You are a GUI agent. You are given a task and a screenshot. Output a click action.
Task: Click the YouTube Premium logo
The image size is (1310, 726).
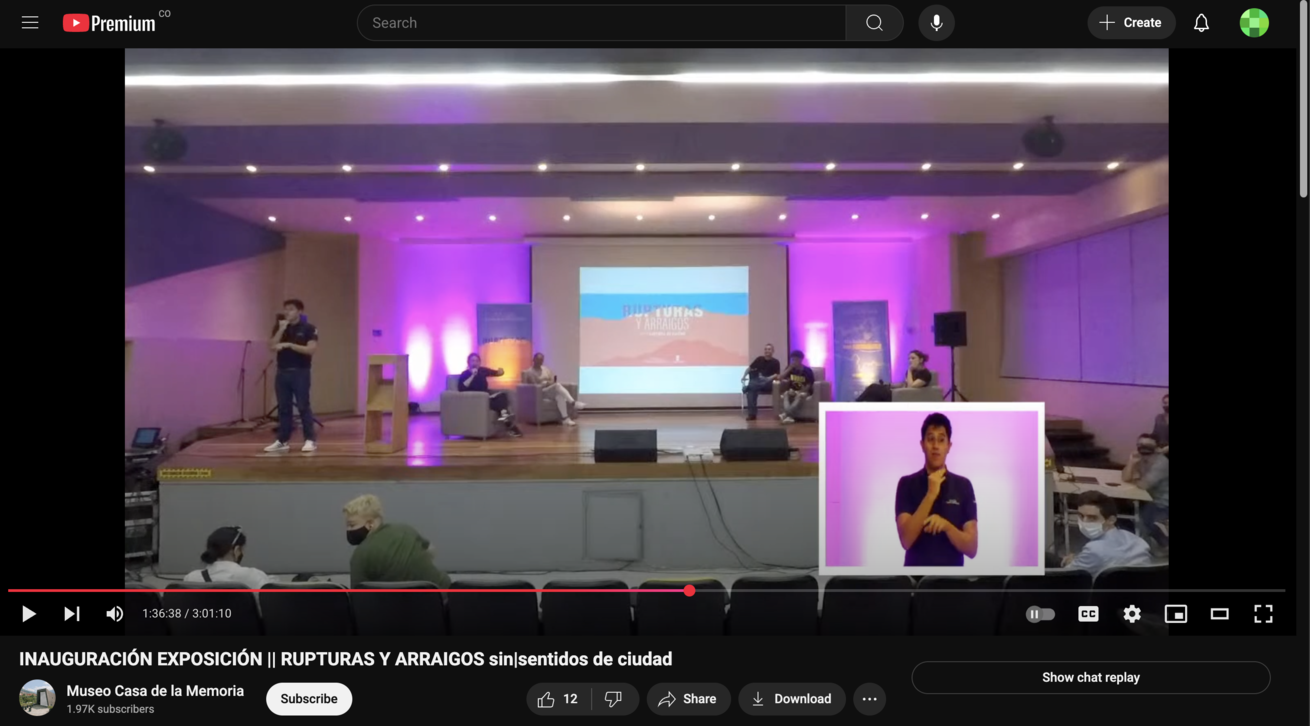(x=109, y=23)
